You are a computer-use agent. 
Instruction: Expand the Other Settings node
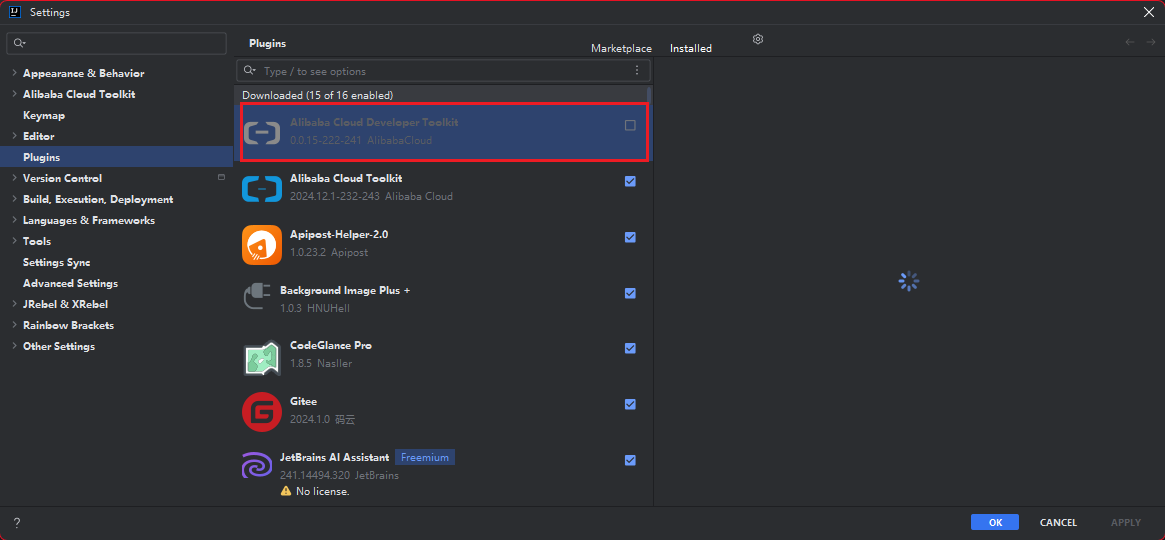click(x=14, y=346)
